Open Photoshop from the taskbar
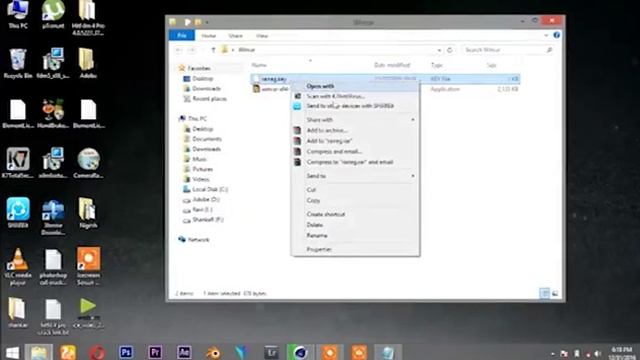This screenshot has width=640, height=360. click(126, 352)
